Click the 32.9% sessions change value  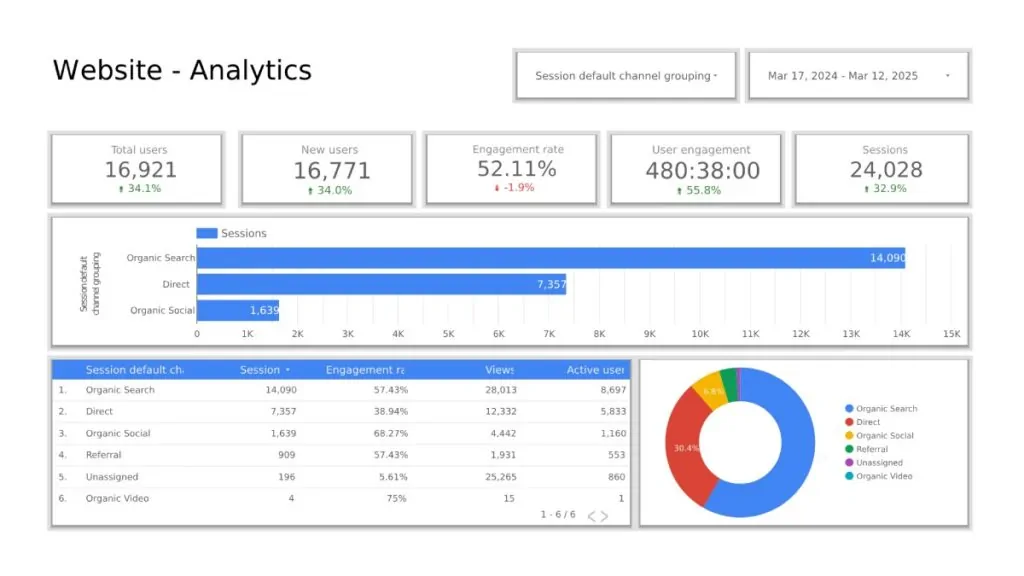coord(885,189)
